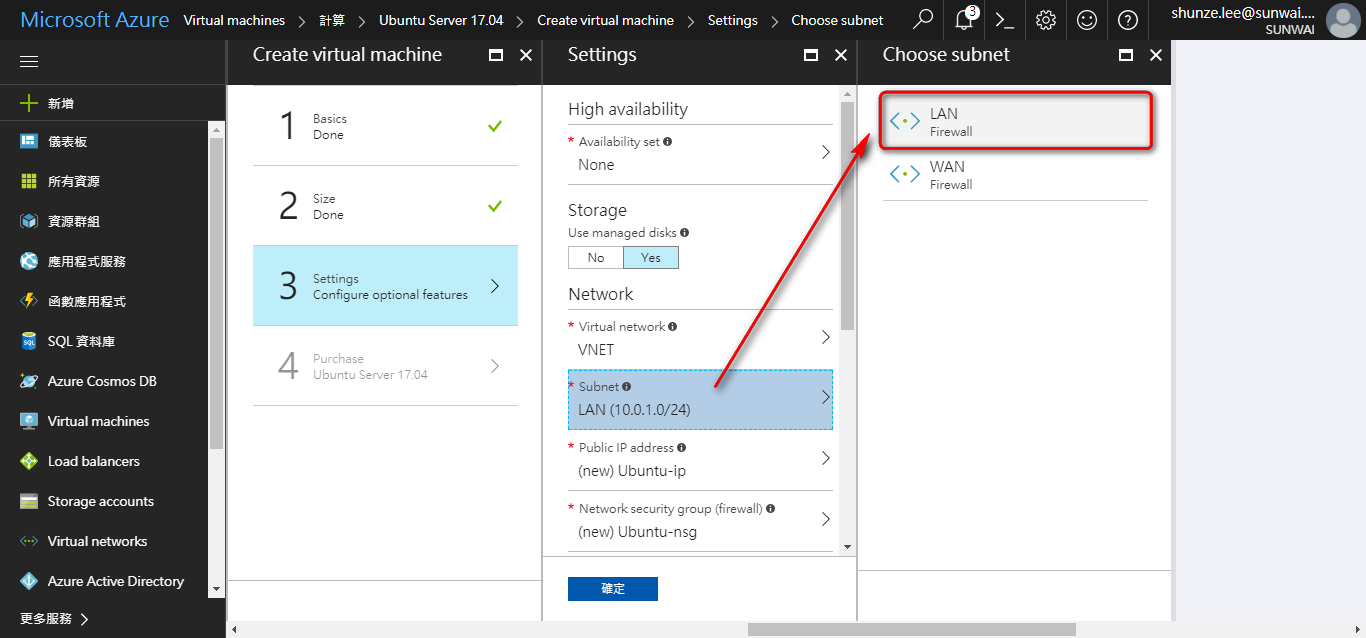Click the SQL 資料庫 icon

(x=29, y=341)
